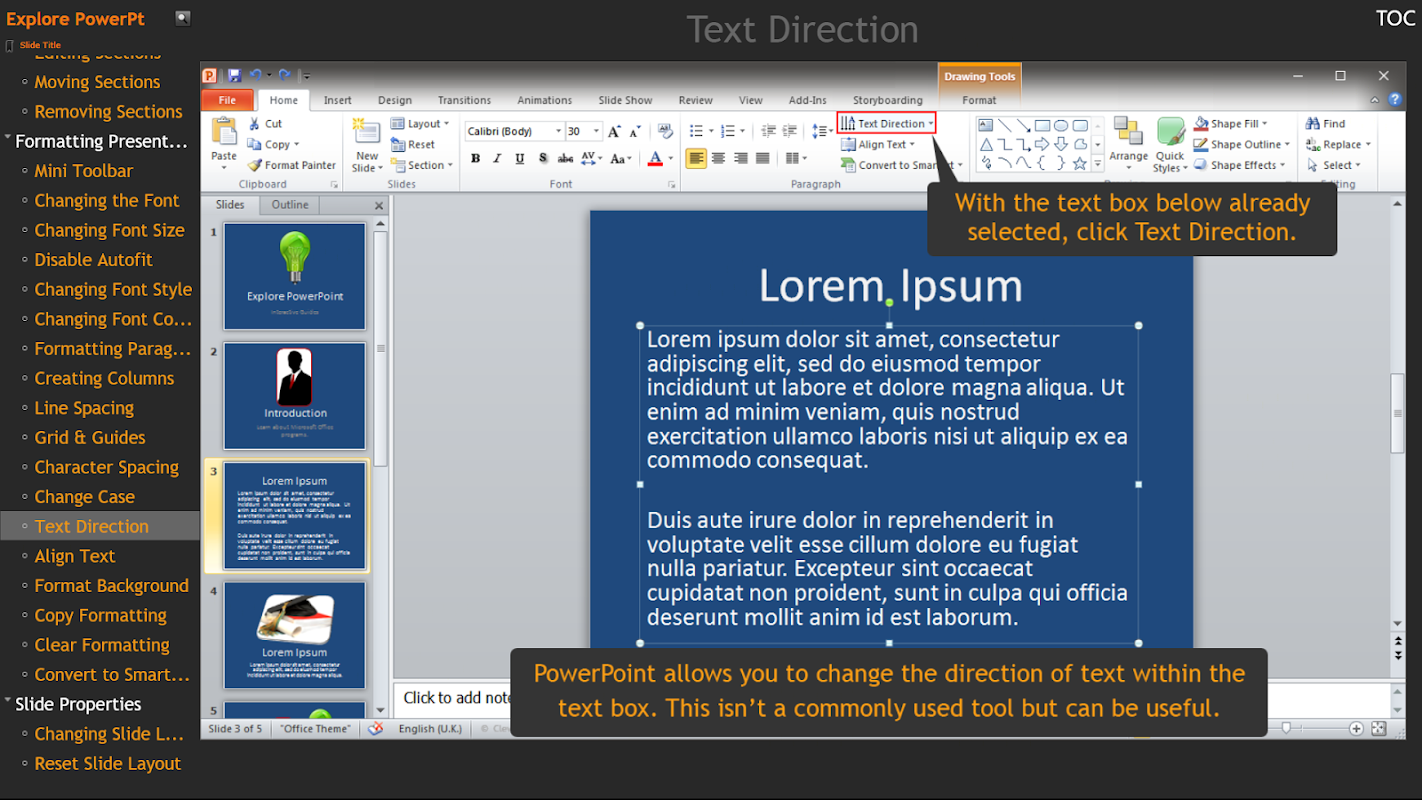Click the blue Help question mark icon

[x=1394, y=100]
